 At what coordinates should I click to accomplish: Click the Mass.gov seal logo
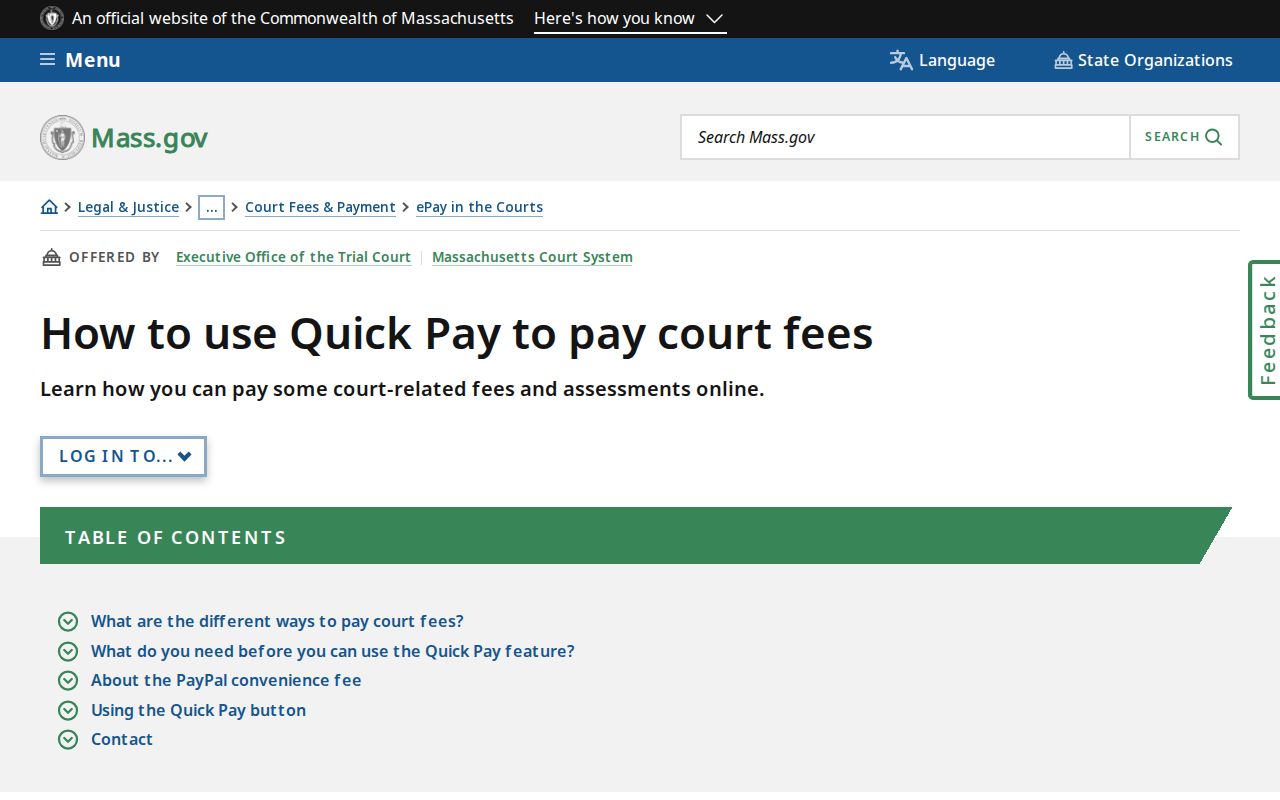tap(62, 138)
